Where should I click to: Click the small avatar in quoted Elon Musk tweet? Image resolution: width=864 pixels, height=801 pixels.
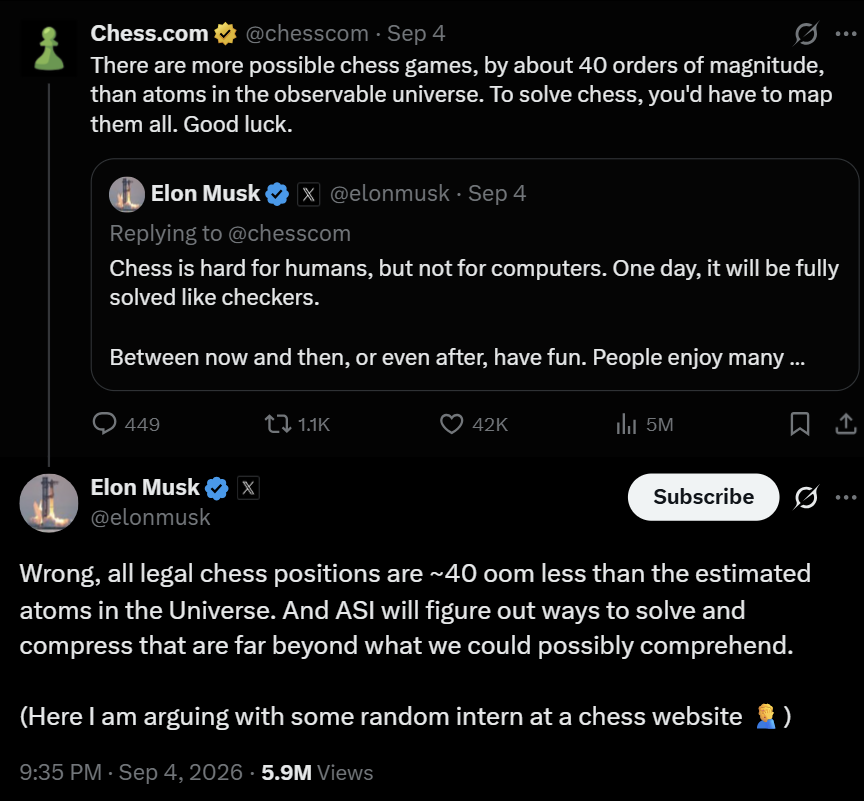[127, 194]
